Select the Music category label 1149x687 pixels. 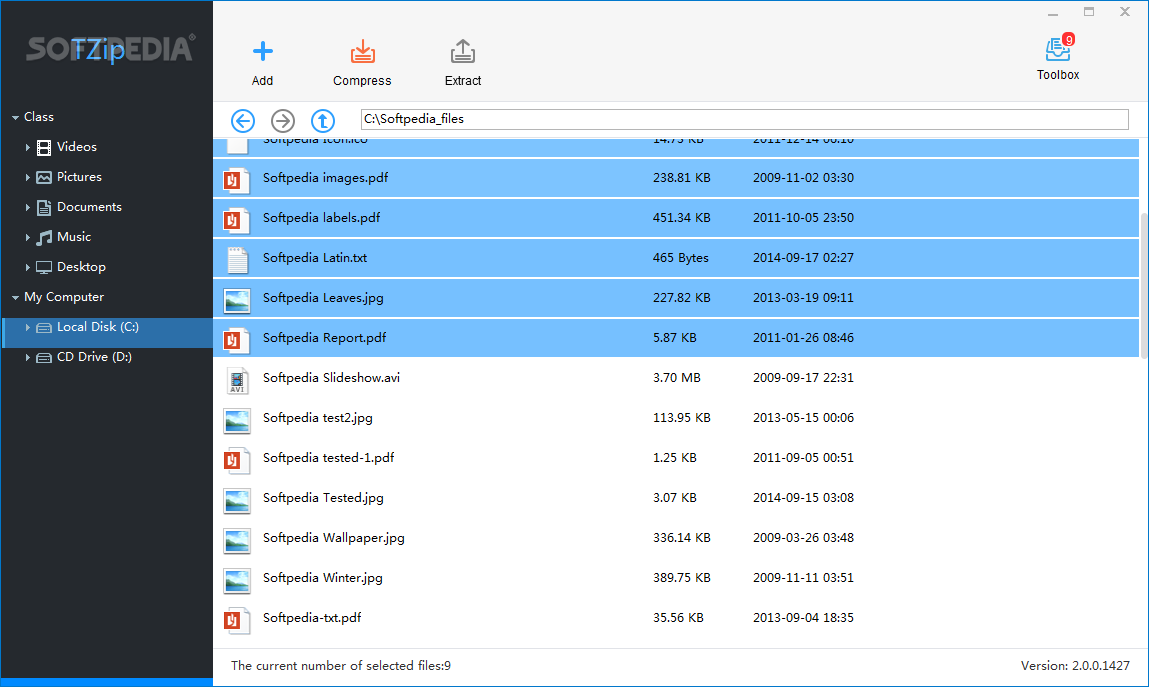pos(74,237)
